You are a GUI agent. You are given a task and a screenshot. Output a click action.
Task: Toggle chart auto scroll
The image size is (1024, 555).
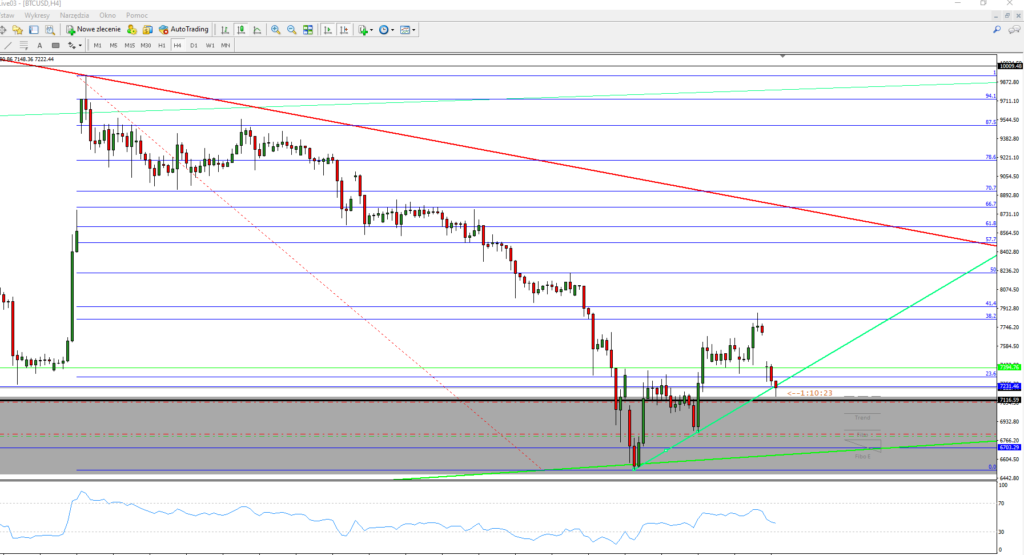(x=328, y=29)
